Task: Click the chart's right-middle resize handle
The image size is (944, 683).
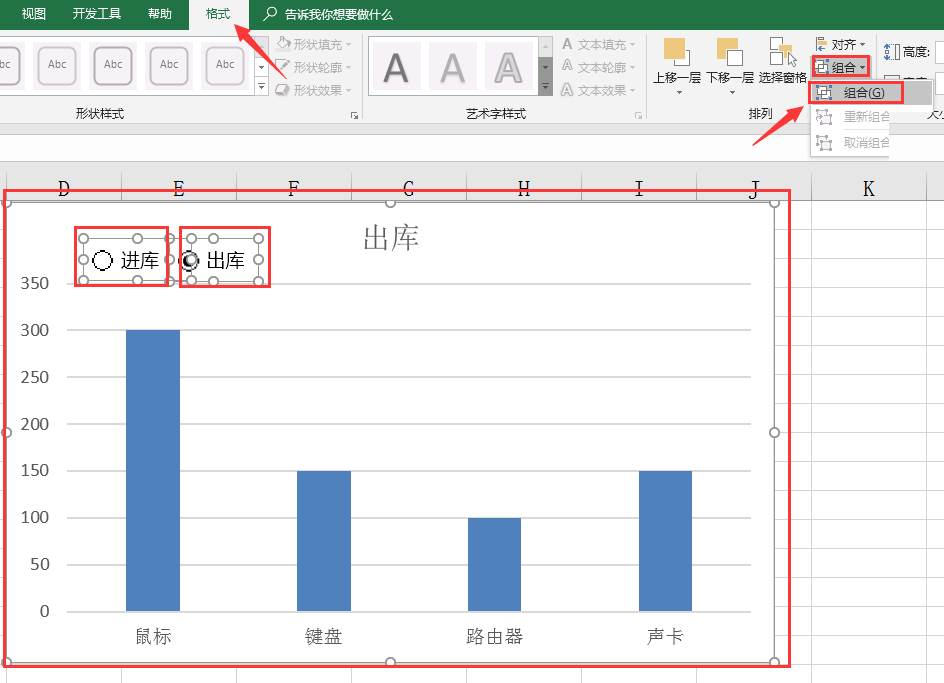Action: (x=774, y=432)
